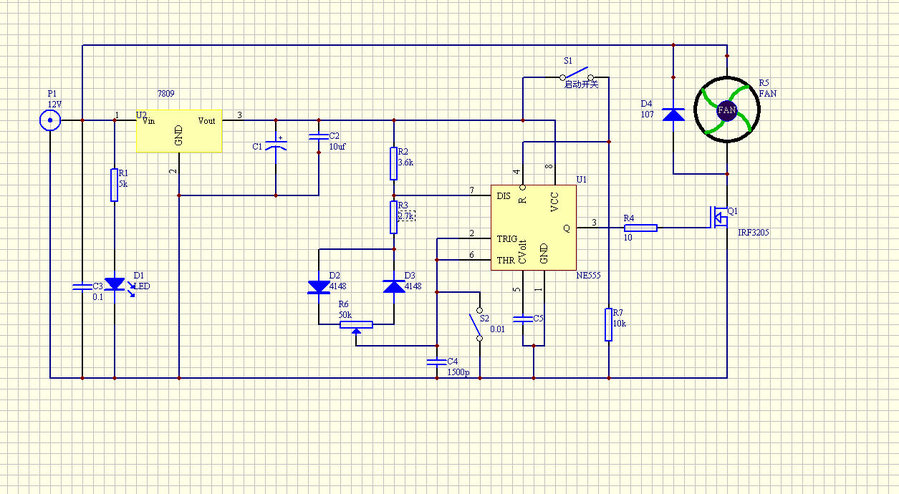Click diode D4 symbol near the fan

click(x=673, y=115)
